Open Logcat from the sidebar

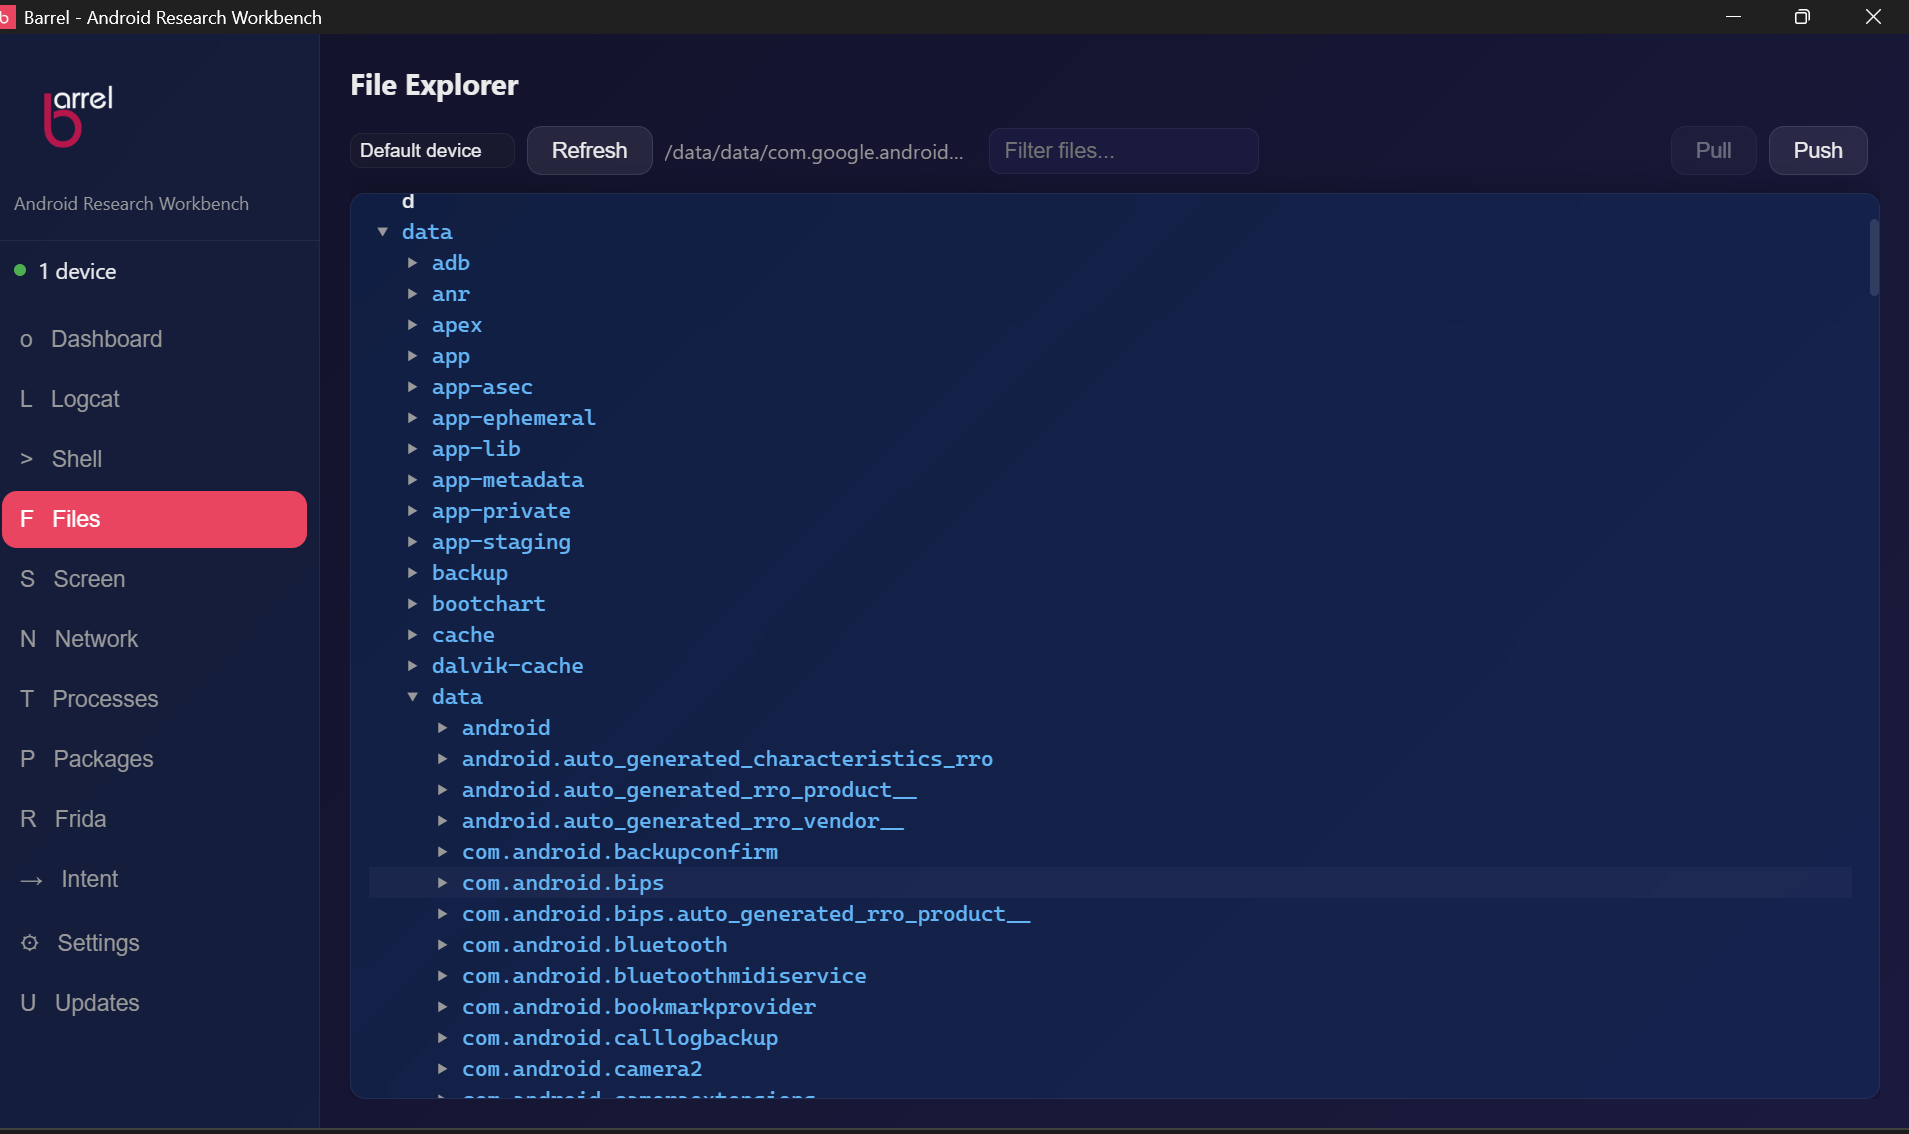click(x=154, y=399)
